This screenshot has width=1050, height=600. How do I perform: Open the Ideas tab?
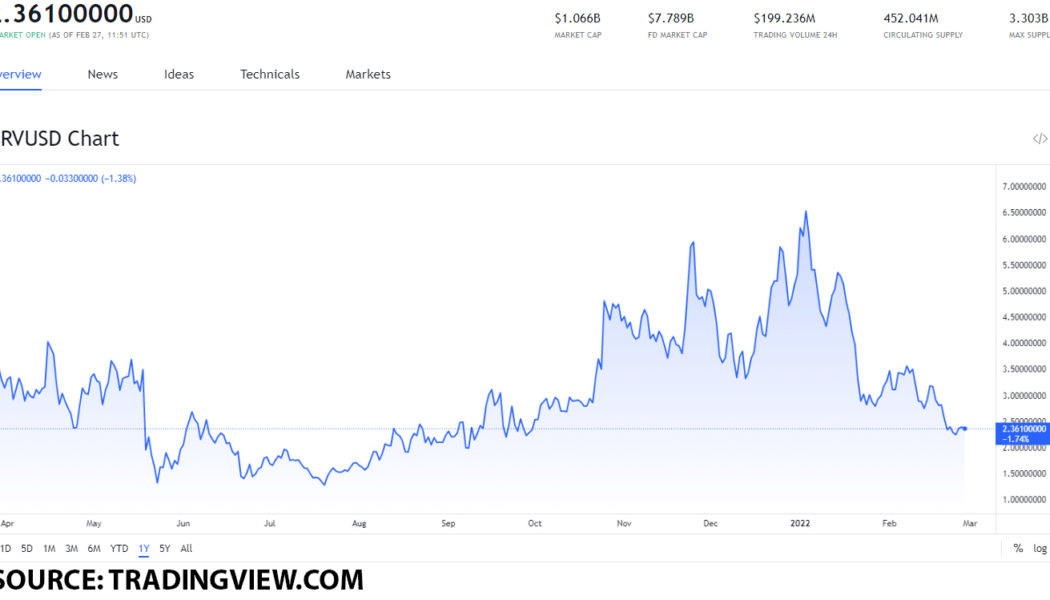click(179, 74)
